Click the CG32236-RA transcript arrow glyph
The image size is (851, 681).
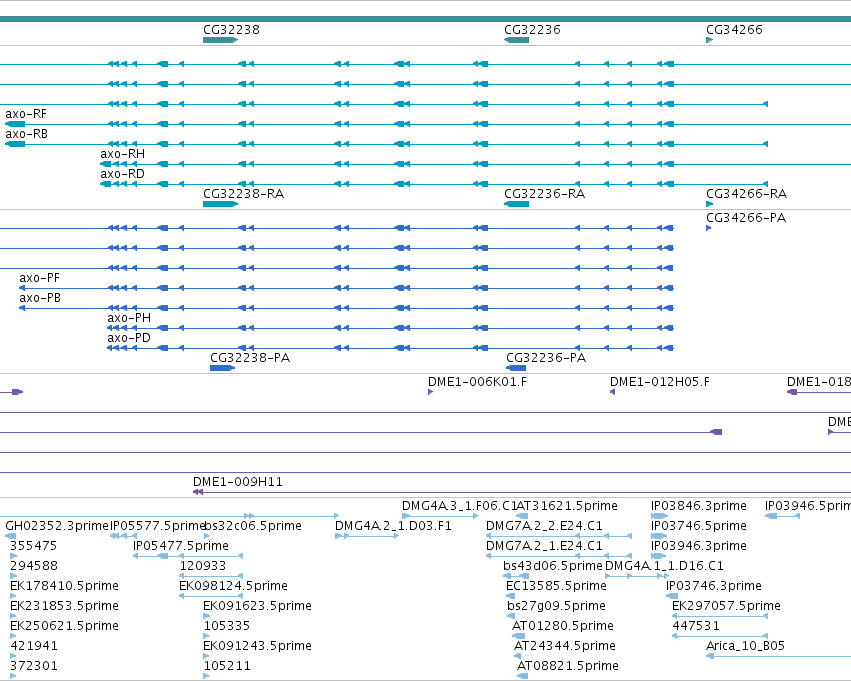pyautogui.click(x=516, y=204)
